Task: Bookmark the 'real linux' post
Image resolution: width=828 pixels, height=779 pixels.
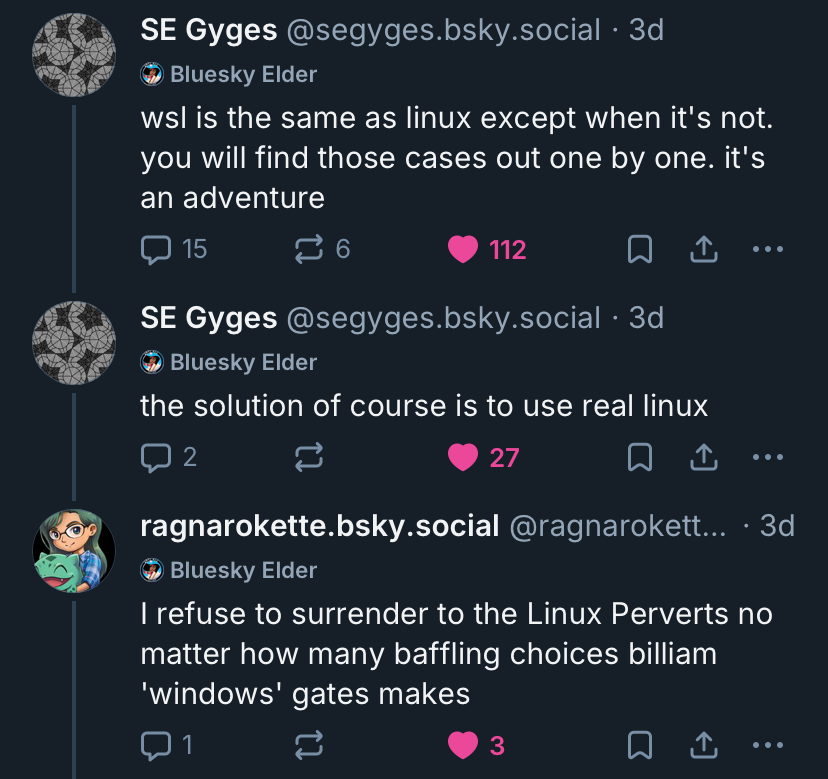Action: [x=639, y=457]
